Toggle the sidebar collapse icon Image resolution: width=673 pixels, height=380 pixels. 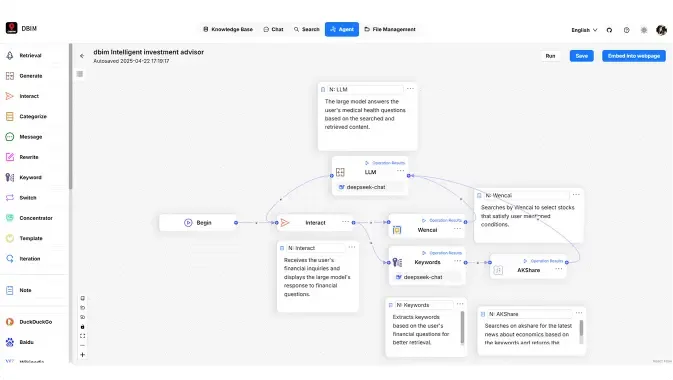click(x=80, y=74)
